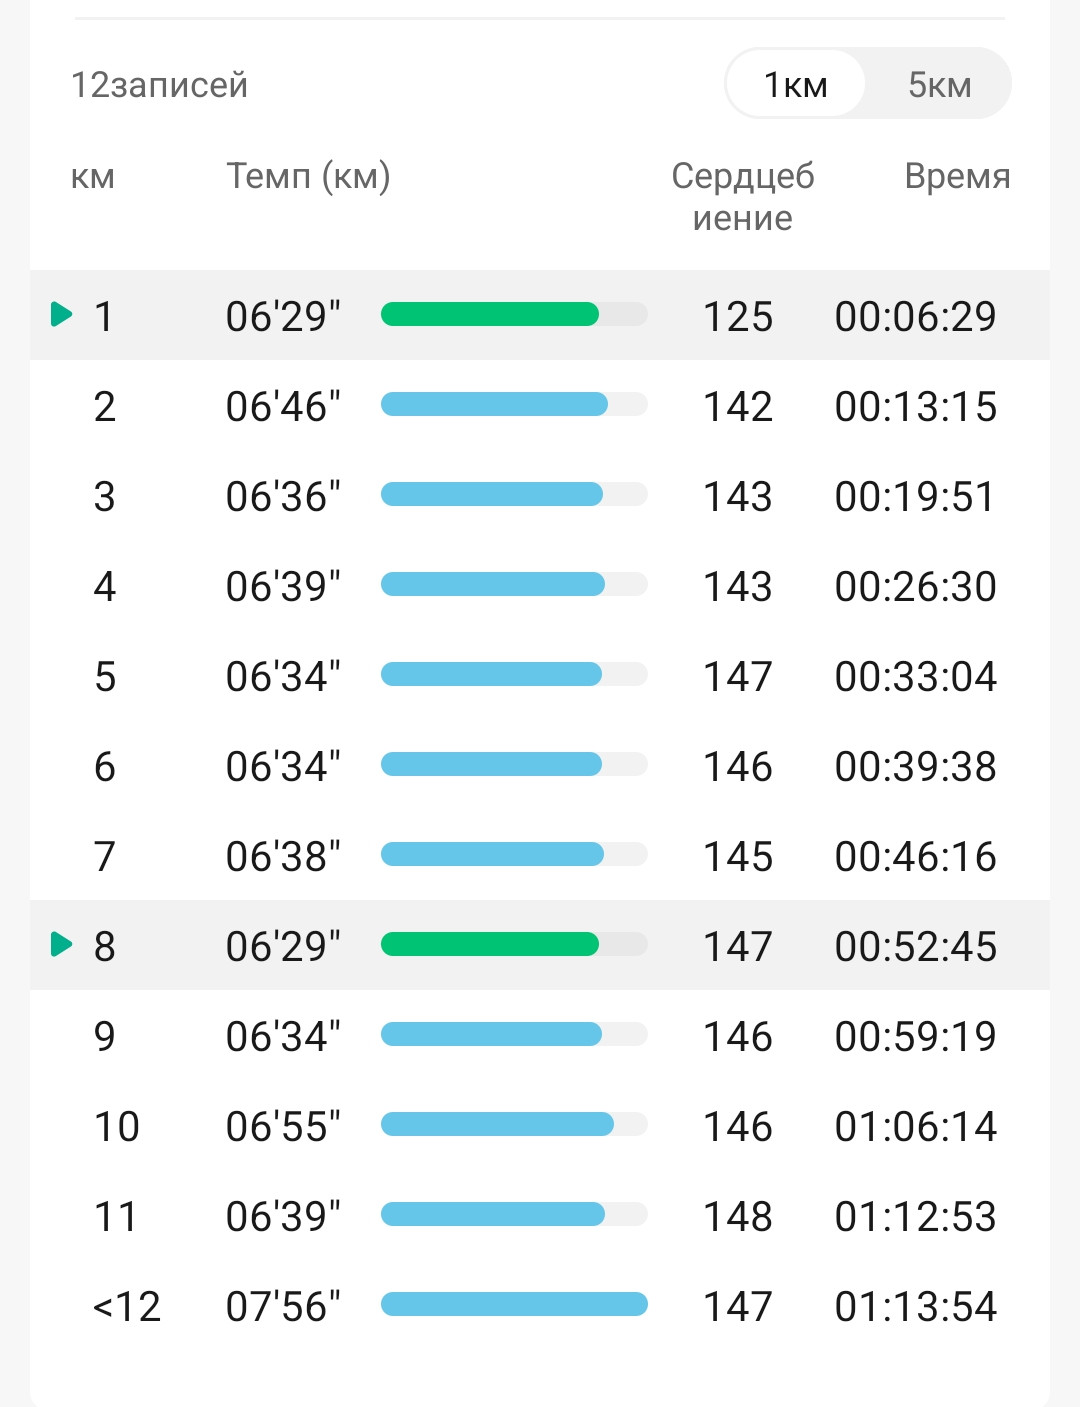Select kilometer 3 row showing 06'36"
Screen dimensions: 1080x1407
[540, 495]
